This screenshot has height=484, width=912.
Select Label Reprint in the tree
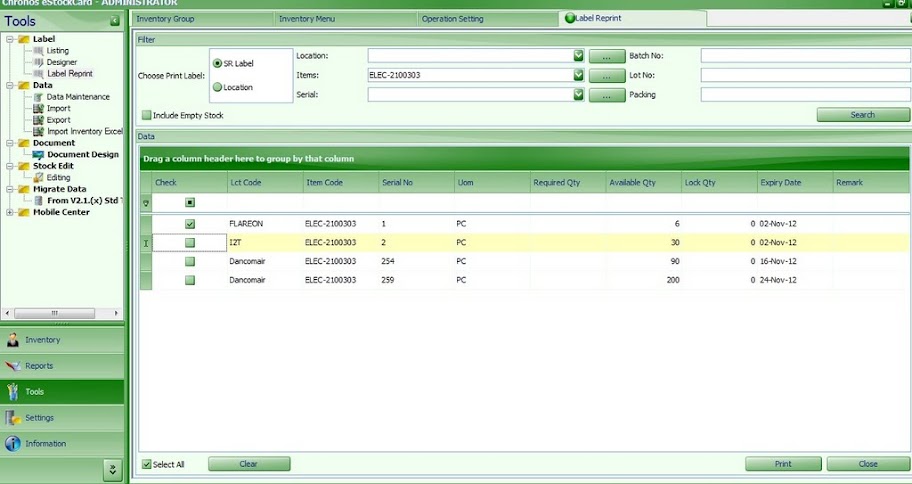click(x=70, y=73)
